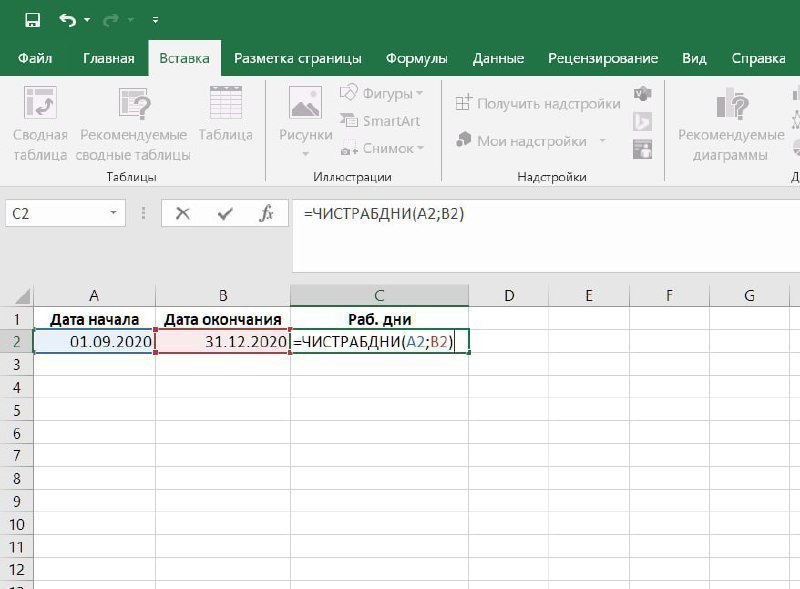Switch to the Формулы tab
The width and height of the screenshot is (800, 589).
[x=416, y=58]
